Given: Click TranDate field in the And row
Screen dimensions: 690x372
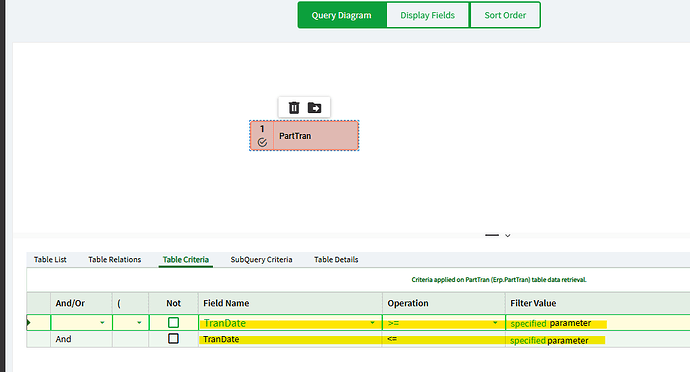Looking at the screenshot, I should (290, 339).
